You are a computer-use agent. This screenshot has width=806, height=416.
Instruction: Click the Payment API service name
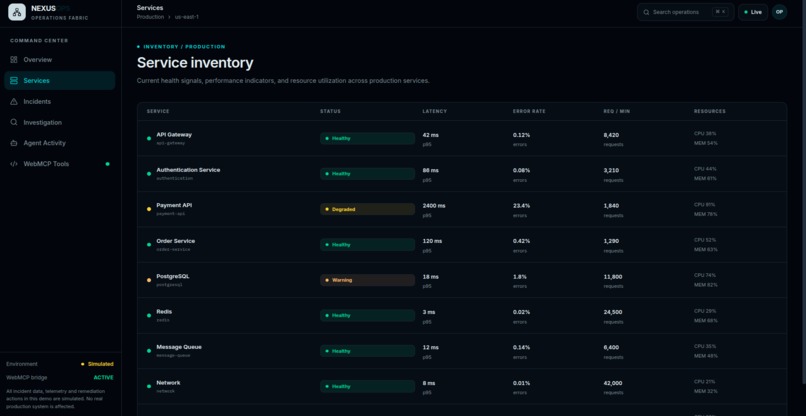point(174,205)
